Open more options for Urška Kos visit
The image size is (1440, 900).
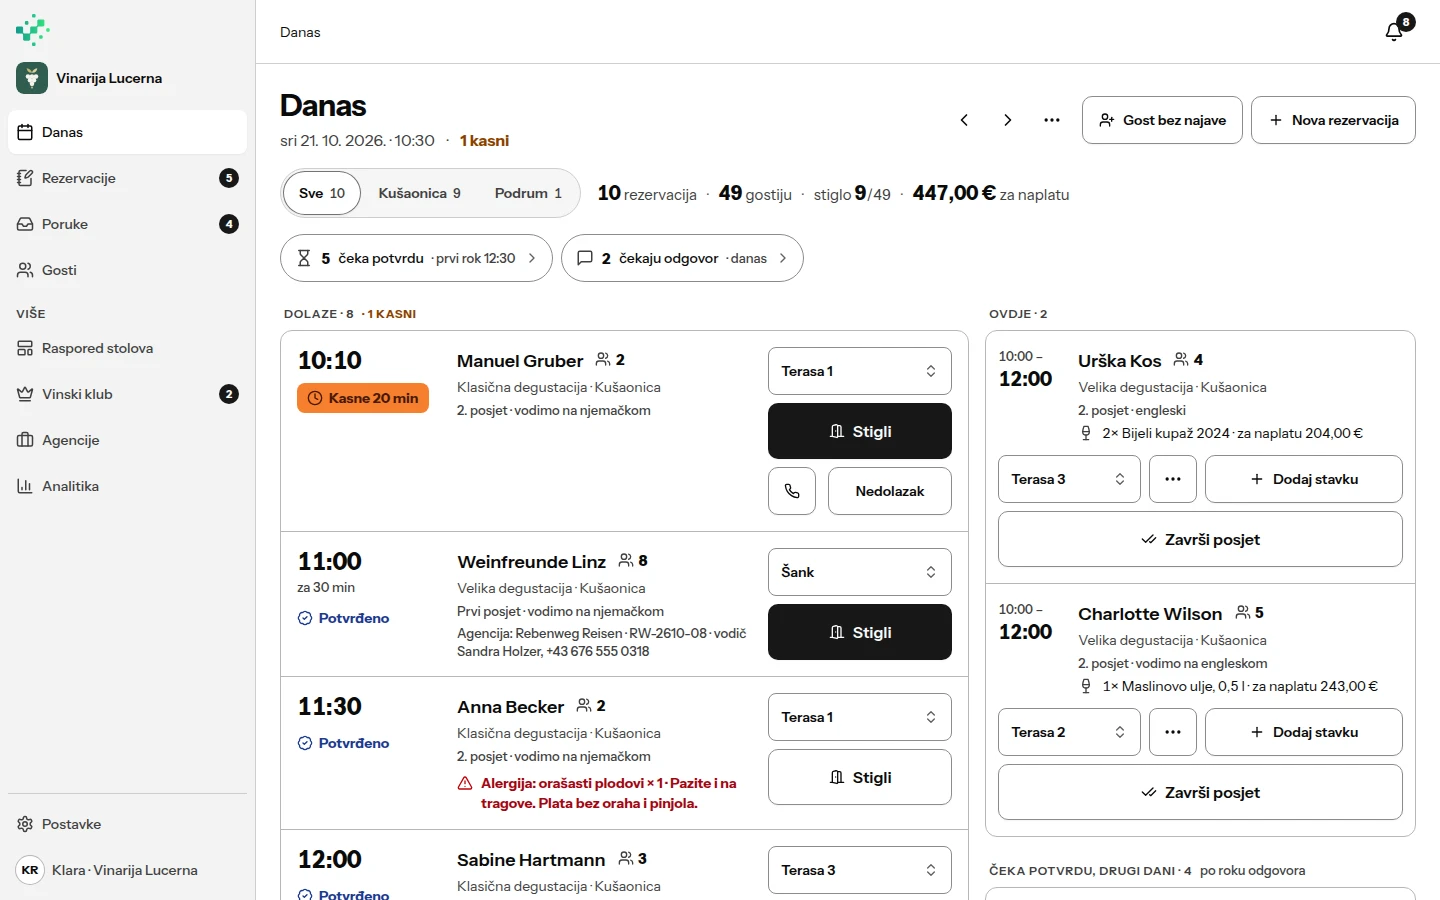1173,479
